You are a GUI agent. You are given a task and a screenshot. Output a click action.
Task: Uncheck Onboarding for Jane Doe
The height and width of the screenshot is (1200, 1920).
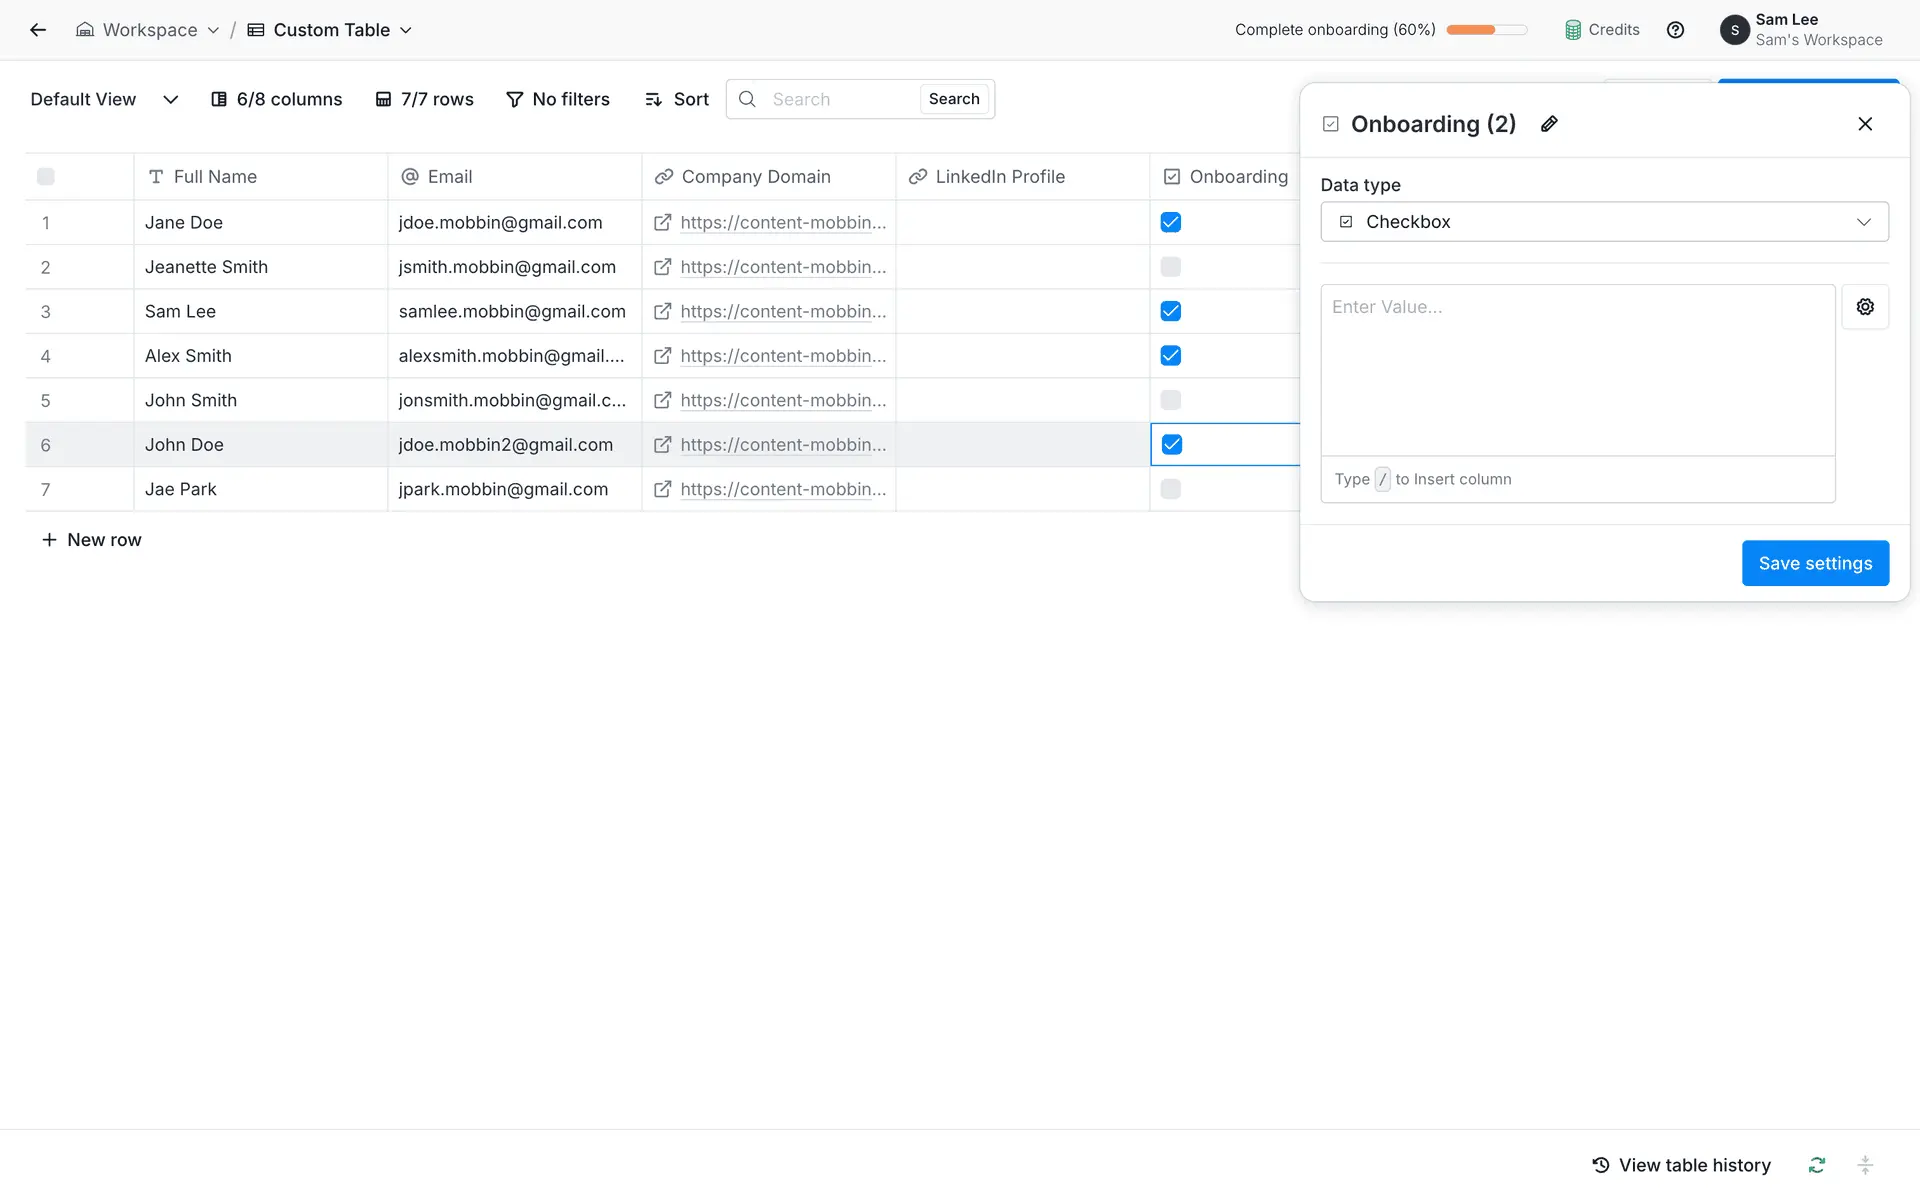[1171, 223]
